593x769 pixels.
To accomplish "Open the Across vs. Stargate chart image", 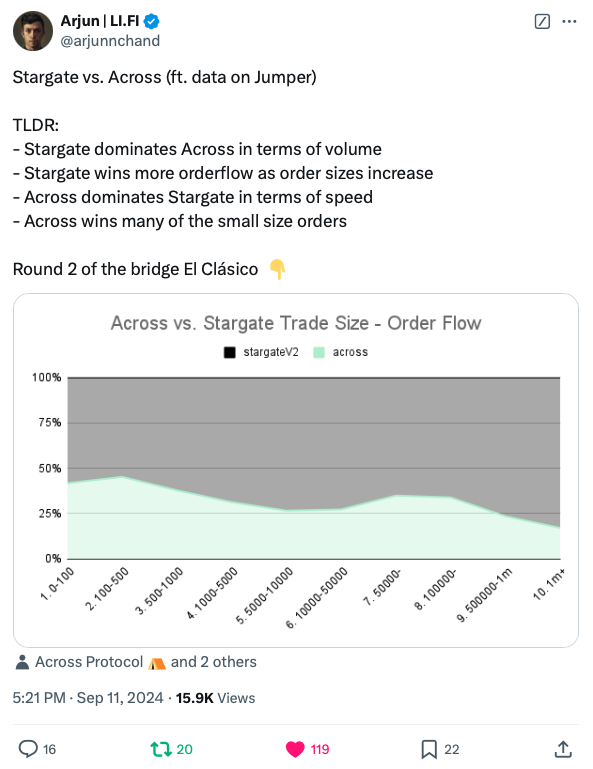I will (x=296, y=470).
